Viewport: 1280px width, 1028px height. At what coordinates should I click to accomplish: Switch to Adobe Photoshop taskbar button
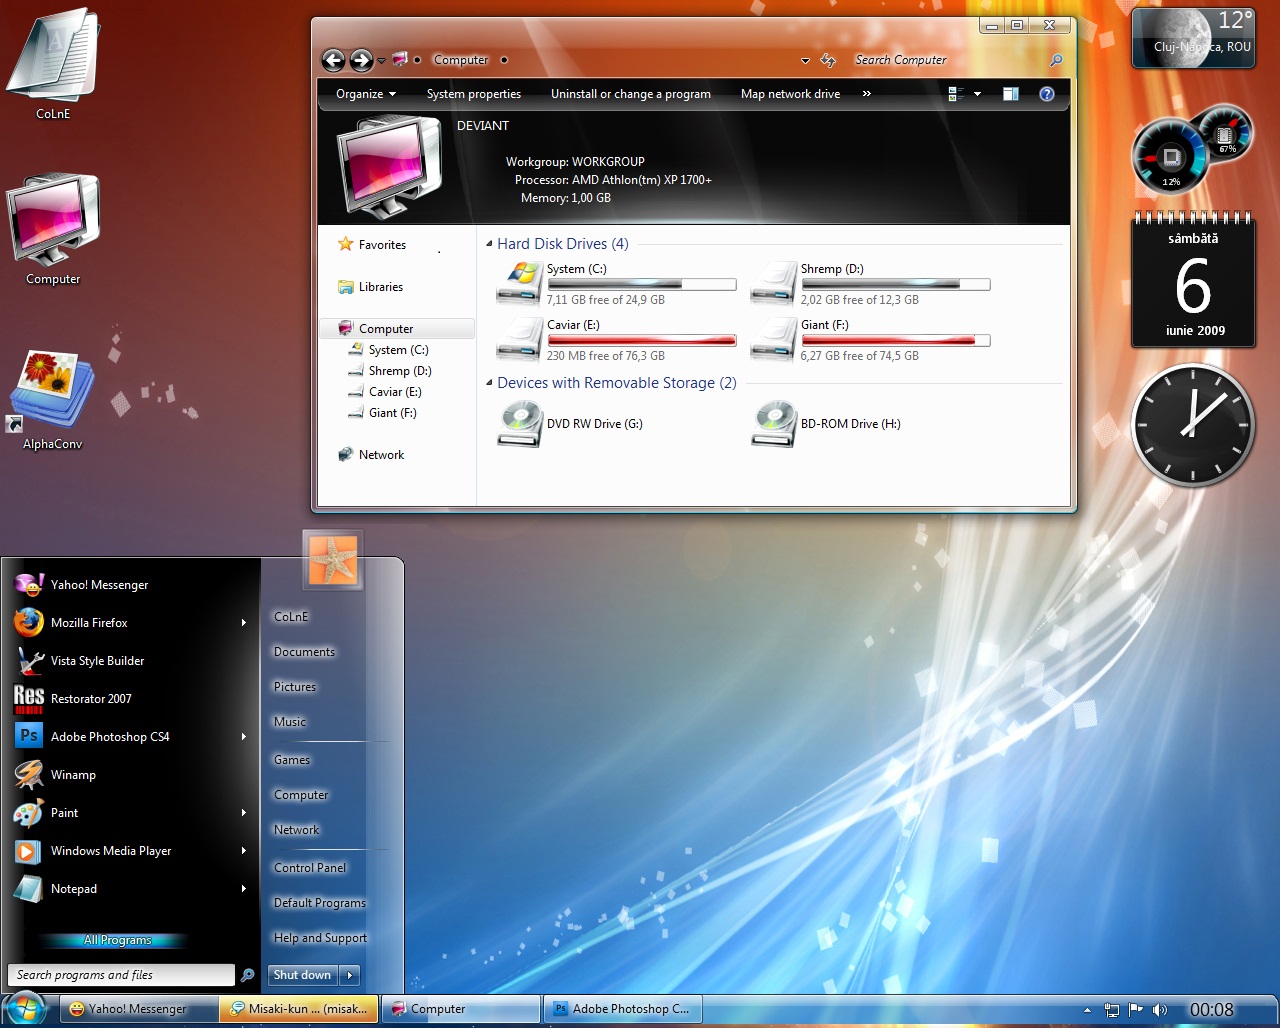[621, 1009]
